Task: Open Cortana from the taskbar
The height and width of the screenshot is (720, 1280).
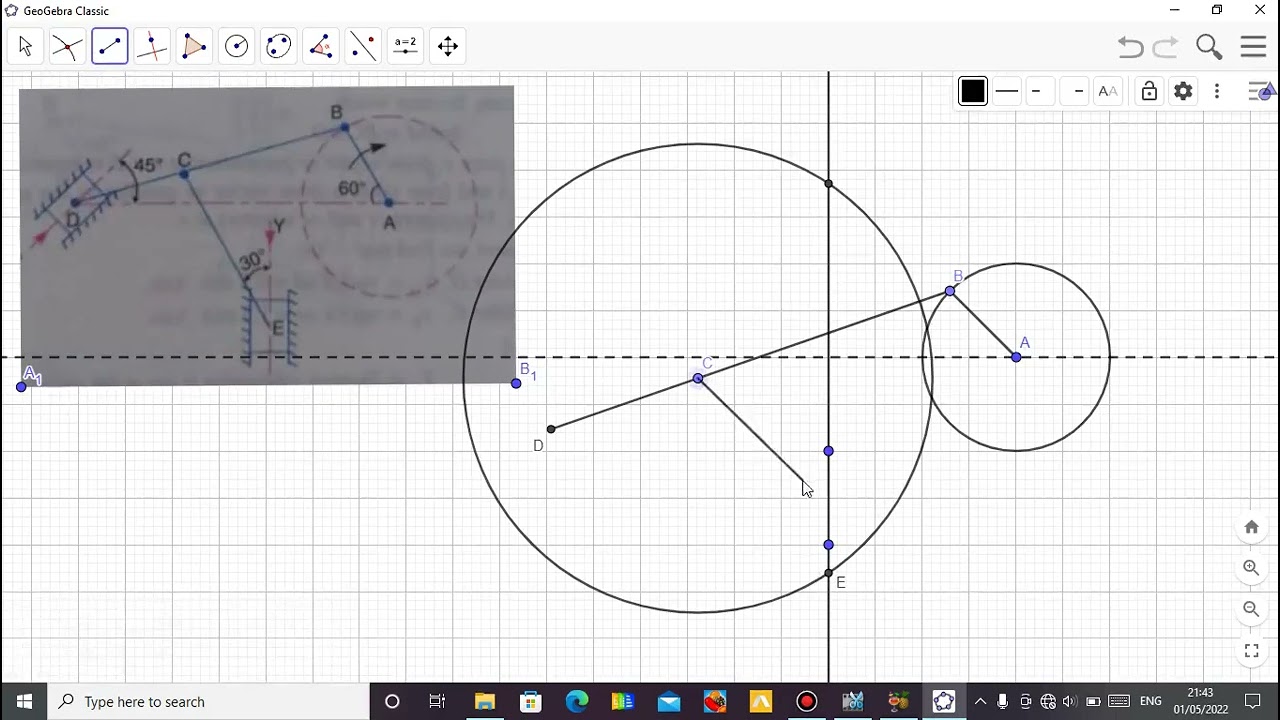Action: (392, 701)
